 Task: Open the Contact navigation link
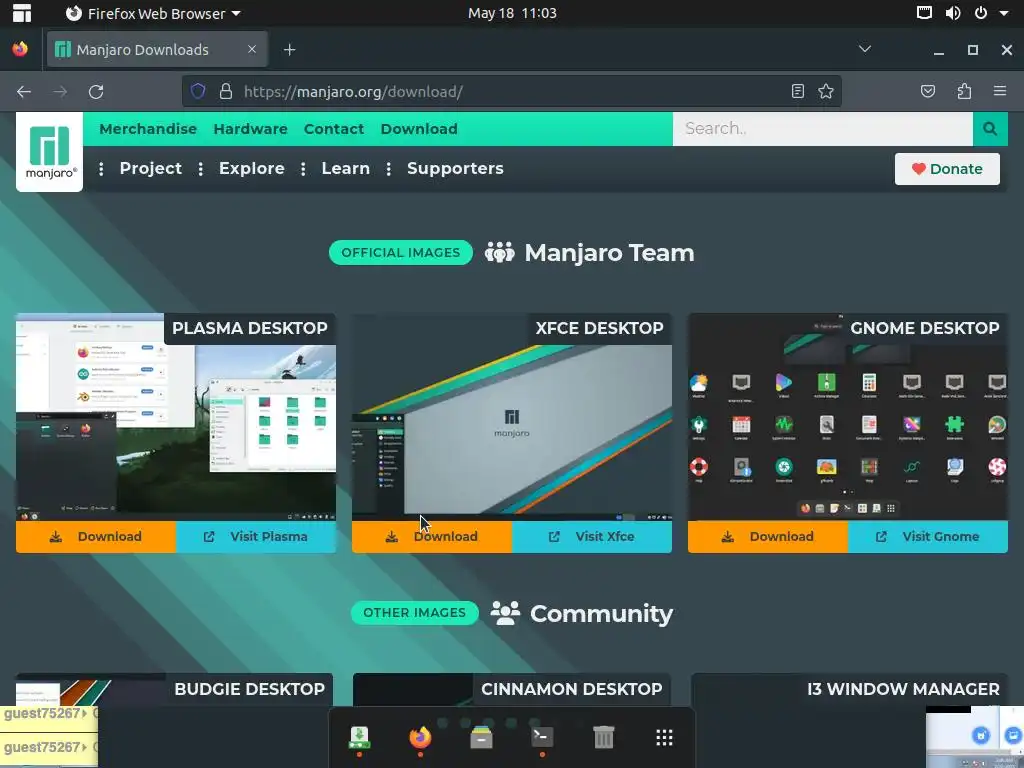click(334, 129)
